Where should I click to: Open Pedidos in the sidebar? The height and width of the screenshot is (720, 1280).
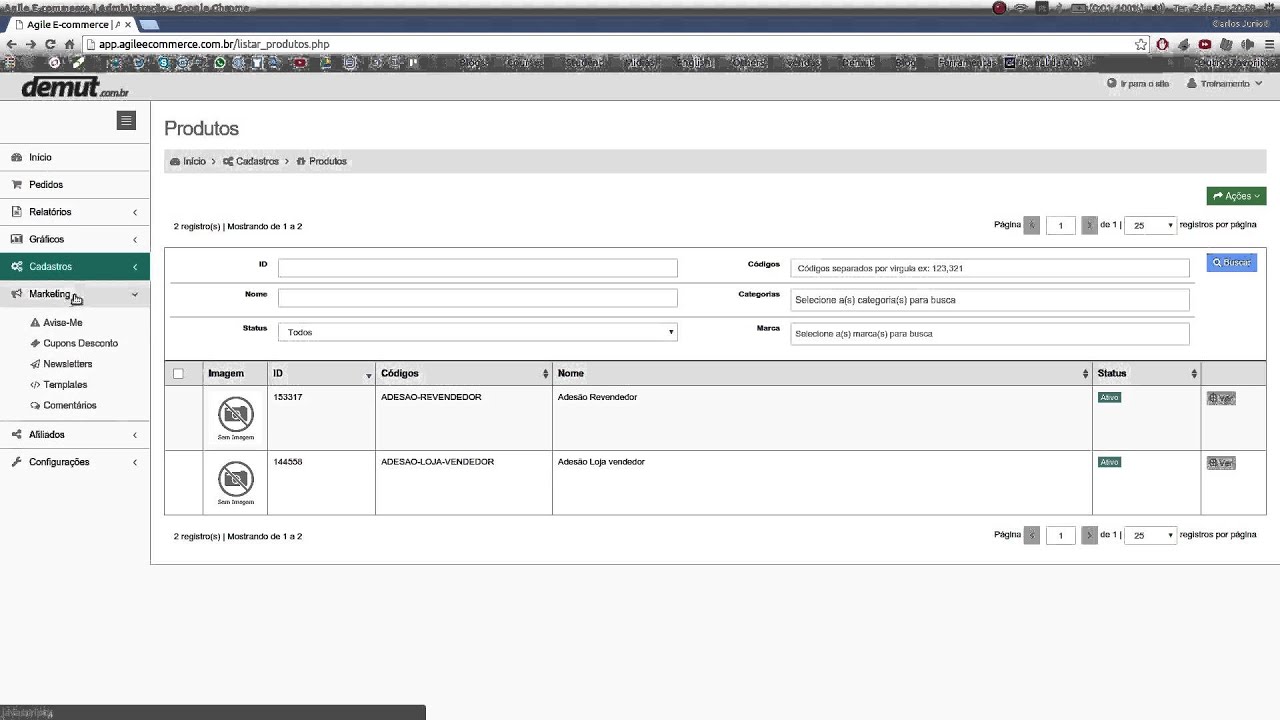tap(75, 185)
